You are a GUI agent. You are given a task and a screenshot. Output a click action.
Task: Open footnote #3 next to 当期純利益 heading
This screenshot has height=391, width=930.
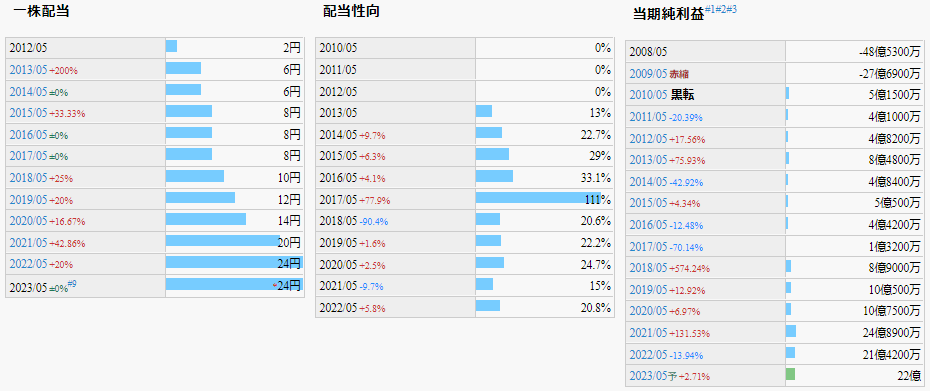click(x=731, y=9)
